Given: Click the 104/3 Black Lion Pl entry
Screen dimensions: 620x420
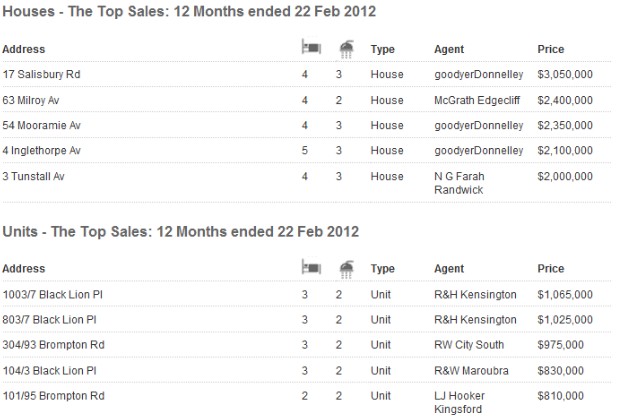Looking at the screenshot, I should pos(49,371).
